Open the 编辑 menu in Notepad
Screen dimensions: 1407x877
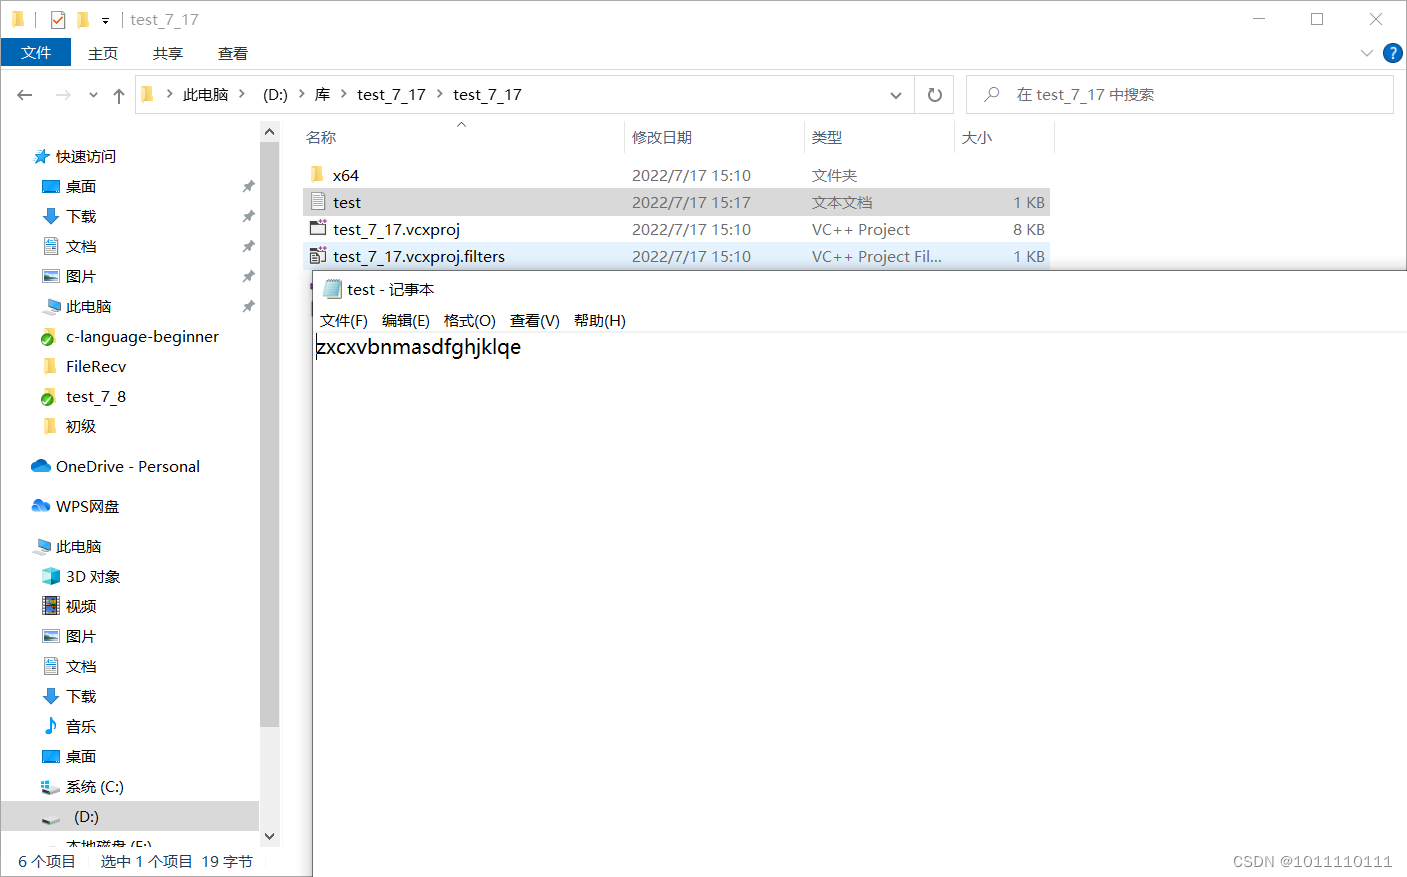point(404,321)
